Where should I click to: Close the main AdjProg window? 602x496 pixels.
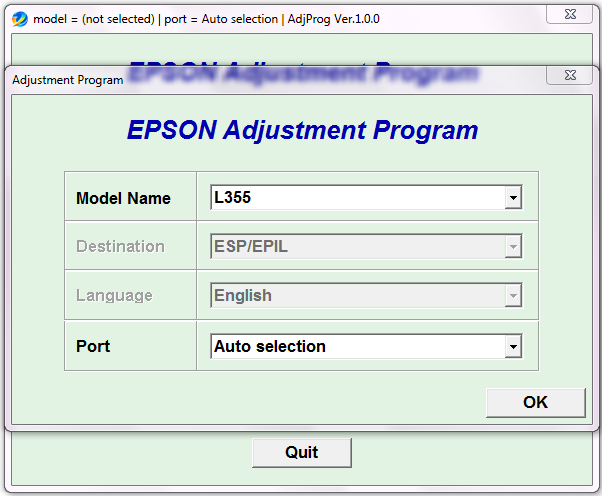[570, 14]
